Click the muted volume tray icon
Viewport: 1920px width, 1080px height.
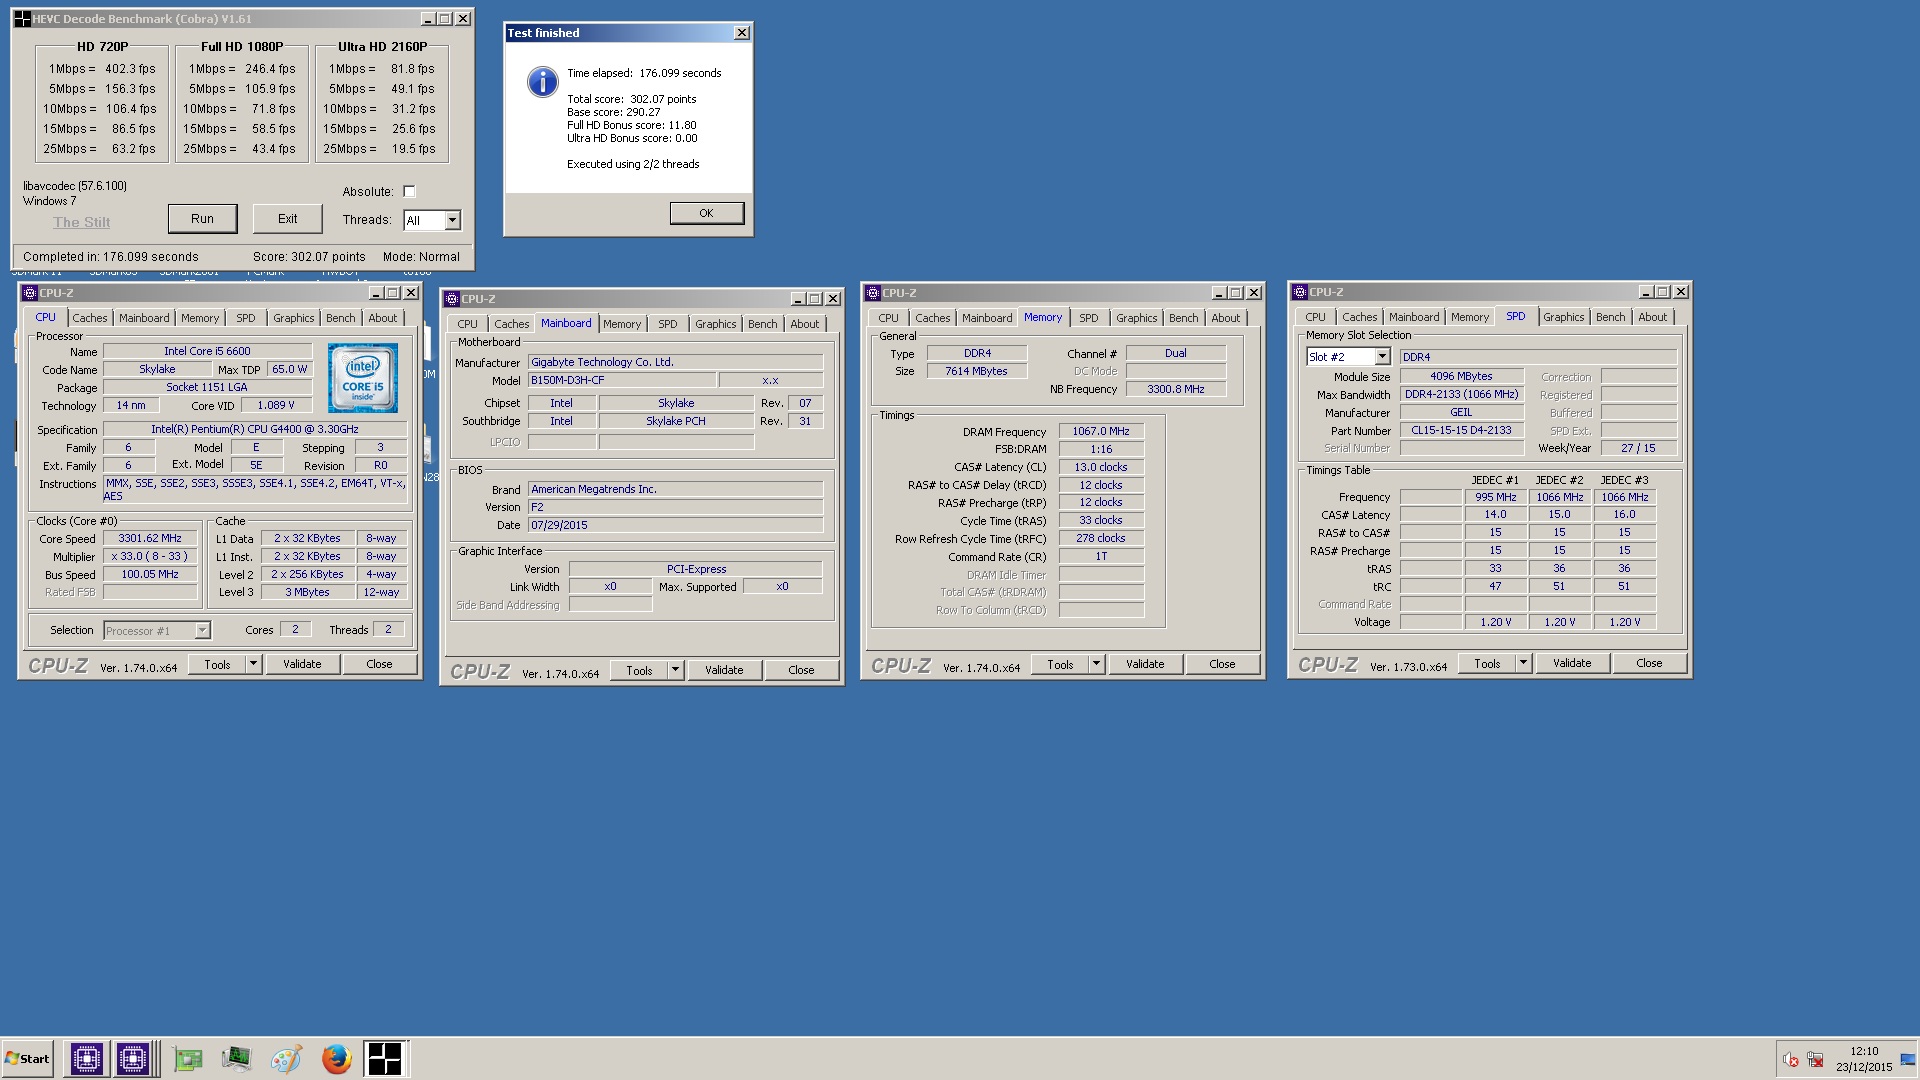click(x=1791, y=1060)
